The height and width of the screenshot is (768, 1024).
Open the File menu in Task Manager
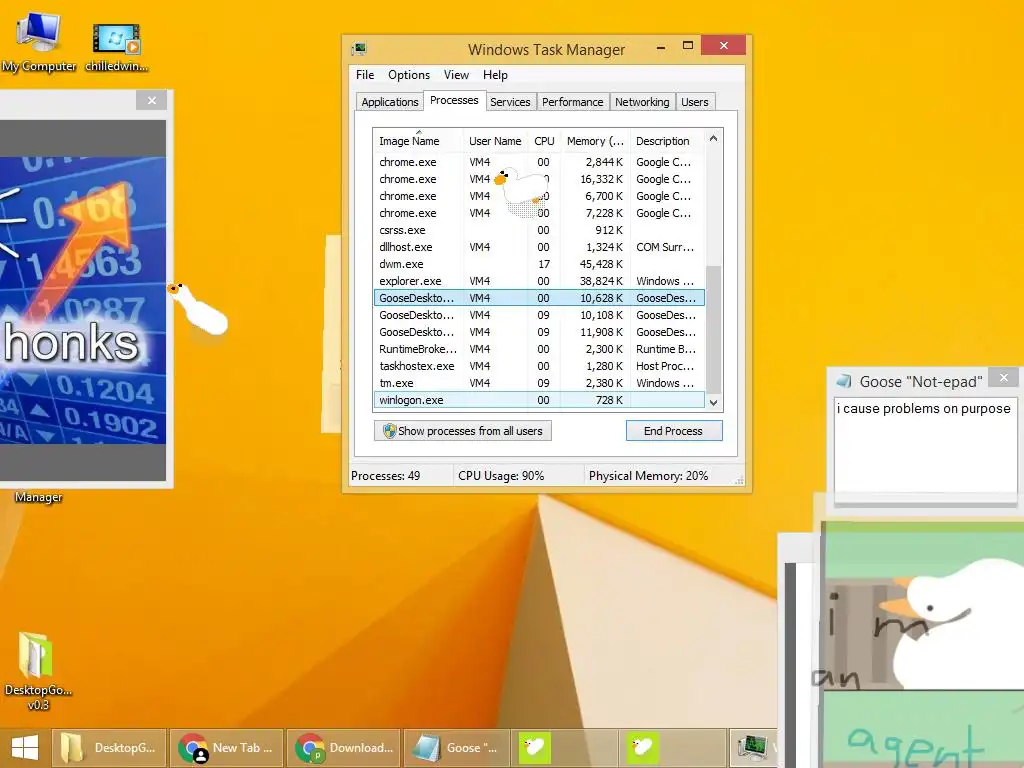pyautogui.click(x=365, y=75)
